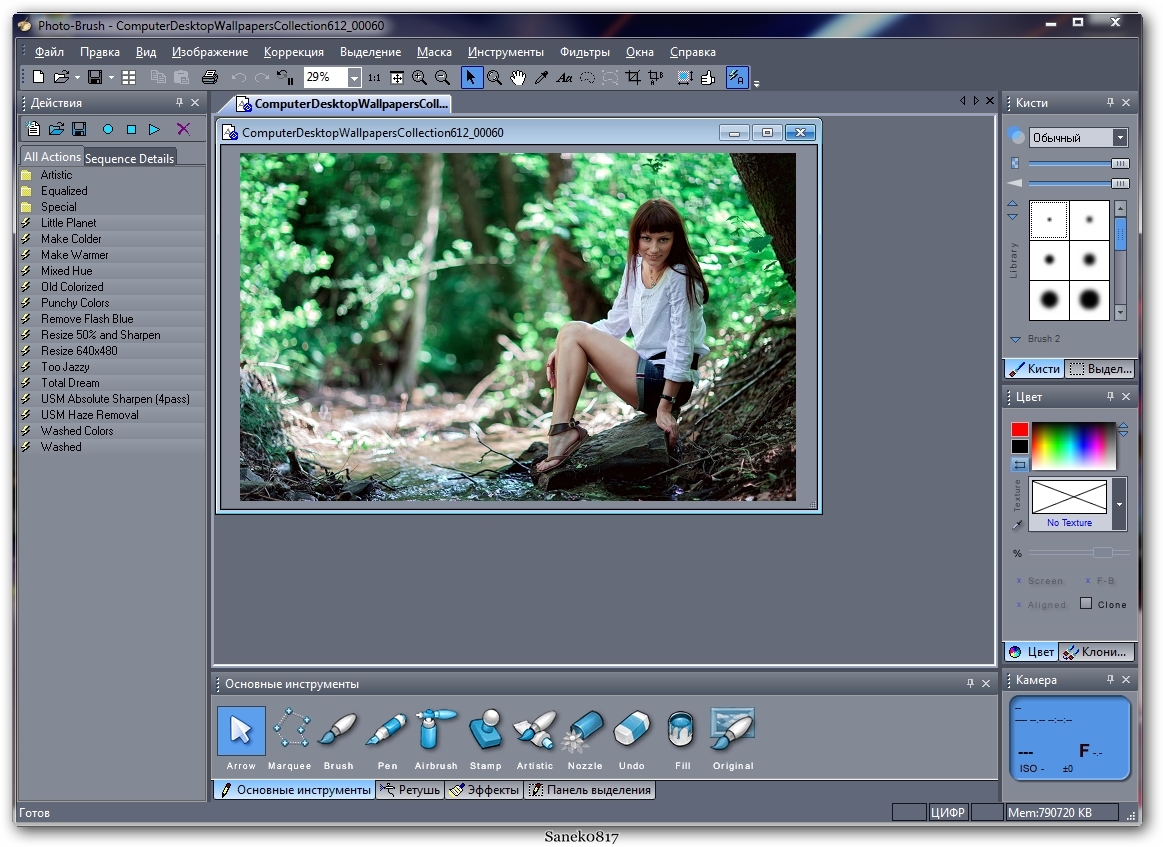Open the zoom percentage dropdown
Screen dimensions: 1163x847
click(354, 77)
